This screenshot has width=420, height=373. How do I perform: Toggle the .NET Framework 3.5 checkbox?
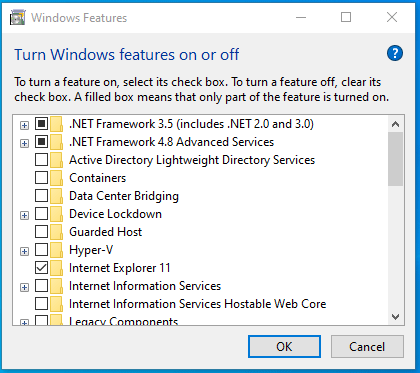point(41,124)
